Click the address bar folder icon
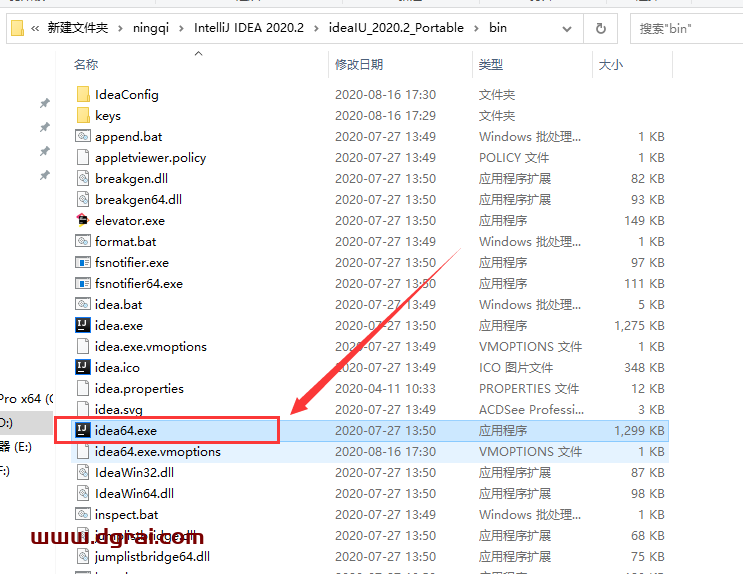 [17, 28]
